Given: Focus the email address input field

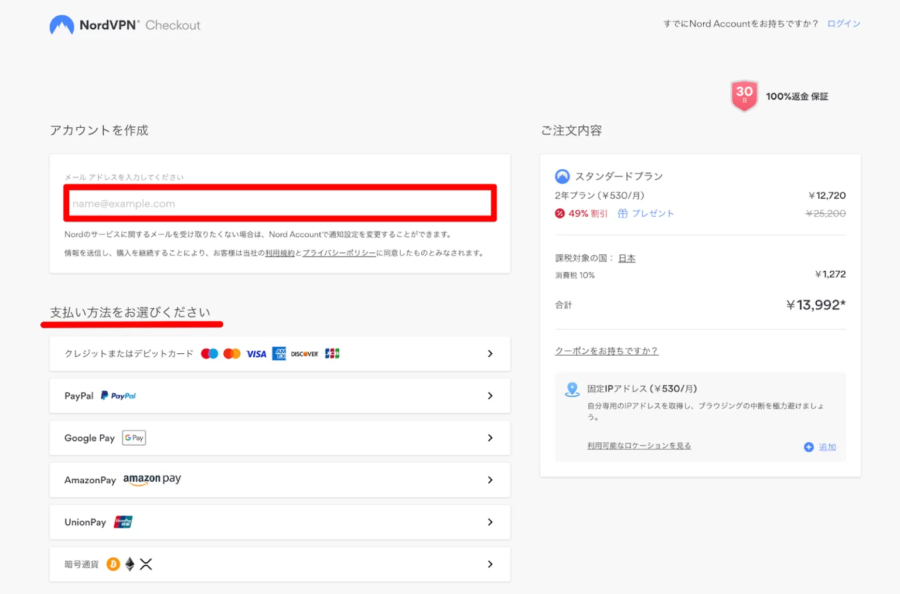Looking at the screenshot, I should (280, 203).
